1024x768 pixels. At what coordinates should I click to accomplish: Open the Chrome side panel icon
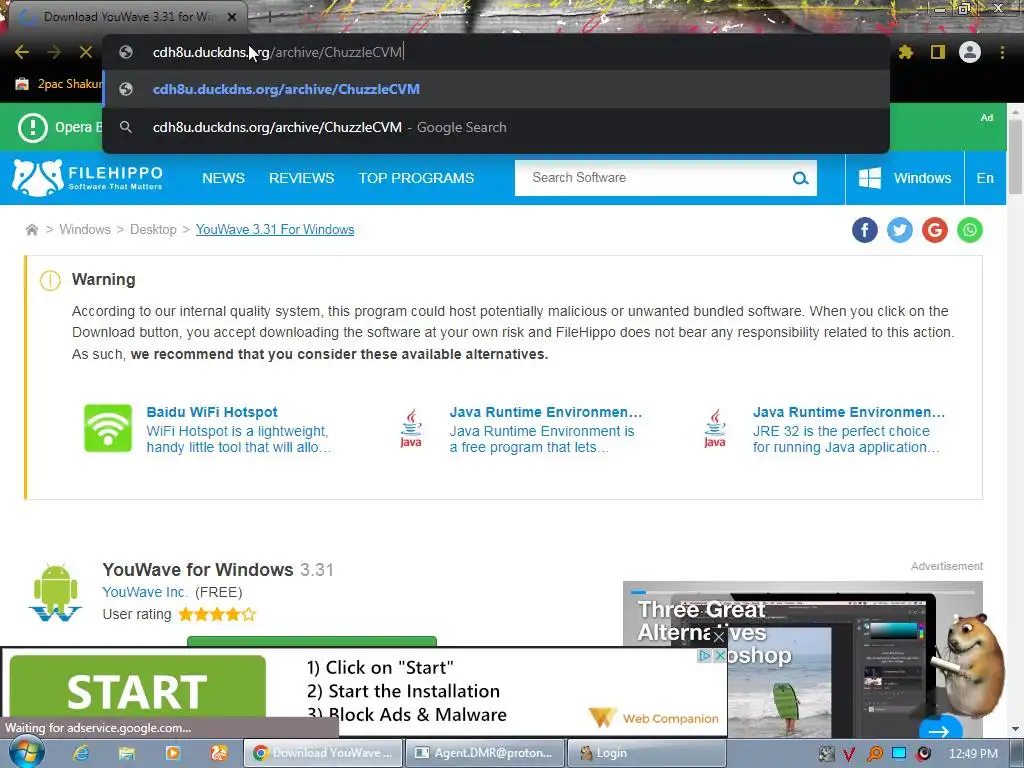[x=938, y=52]
